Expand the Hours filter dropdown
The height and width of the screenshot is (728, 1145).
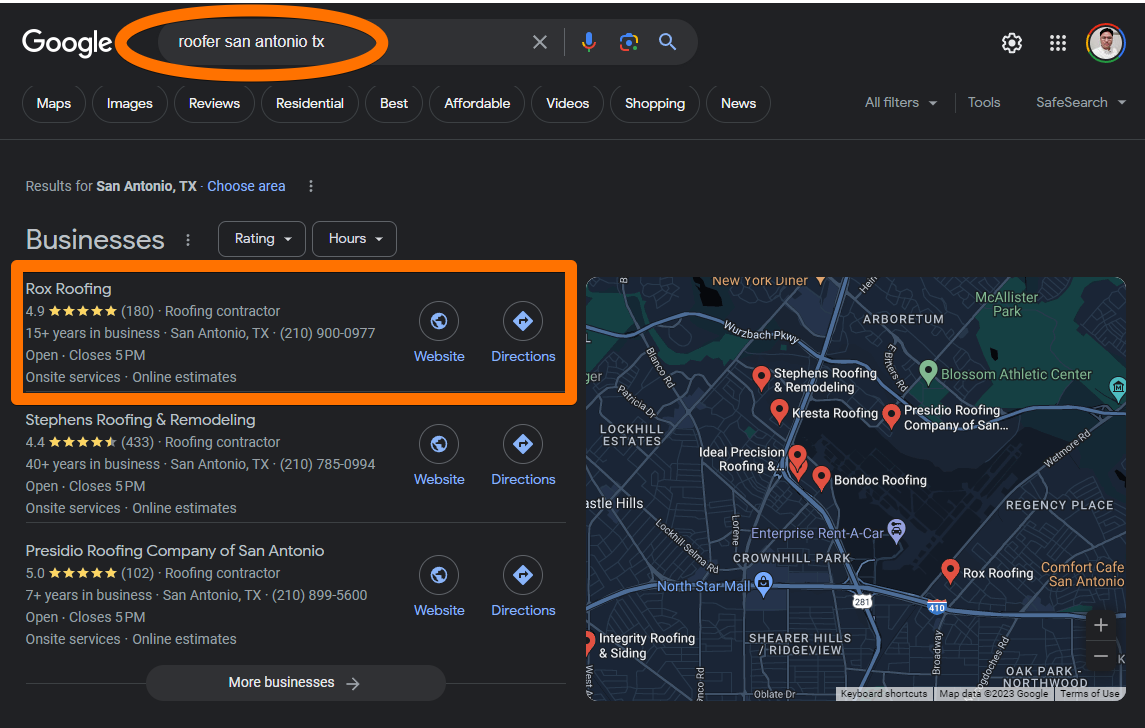355,239
